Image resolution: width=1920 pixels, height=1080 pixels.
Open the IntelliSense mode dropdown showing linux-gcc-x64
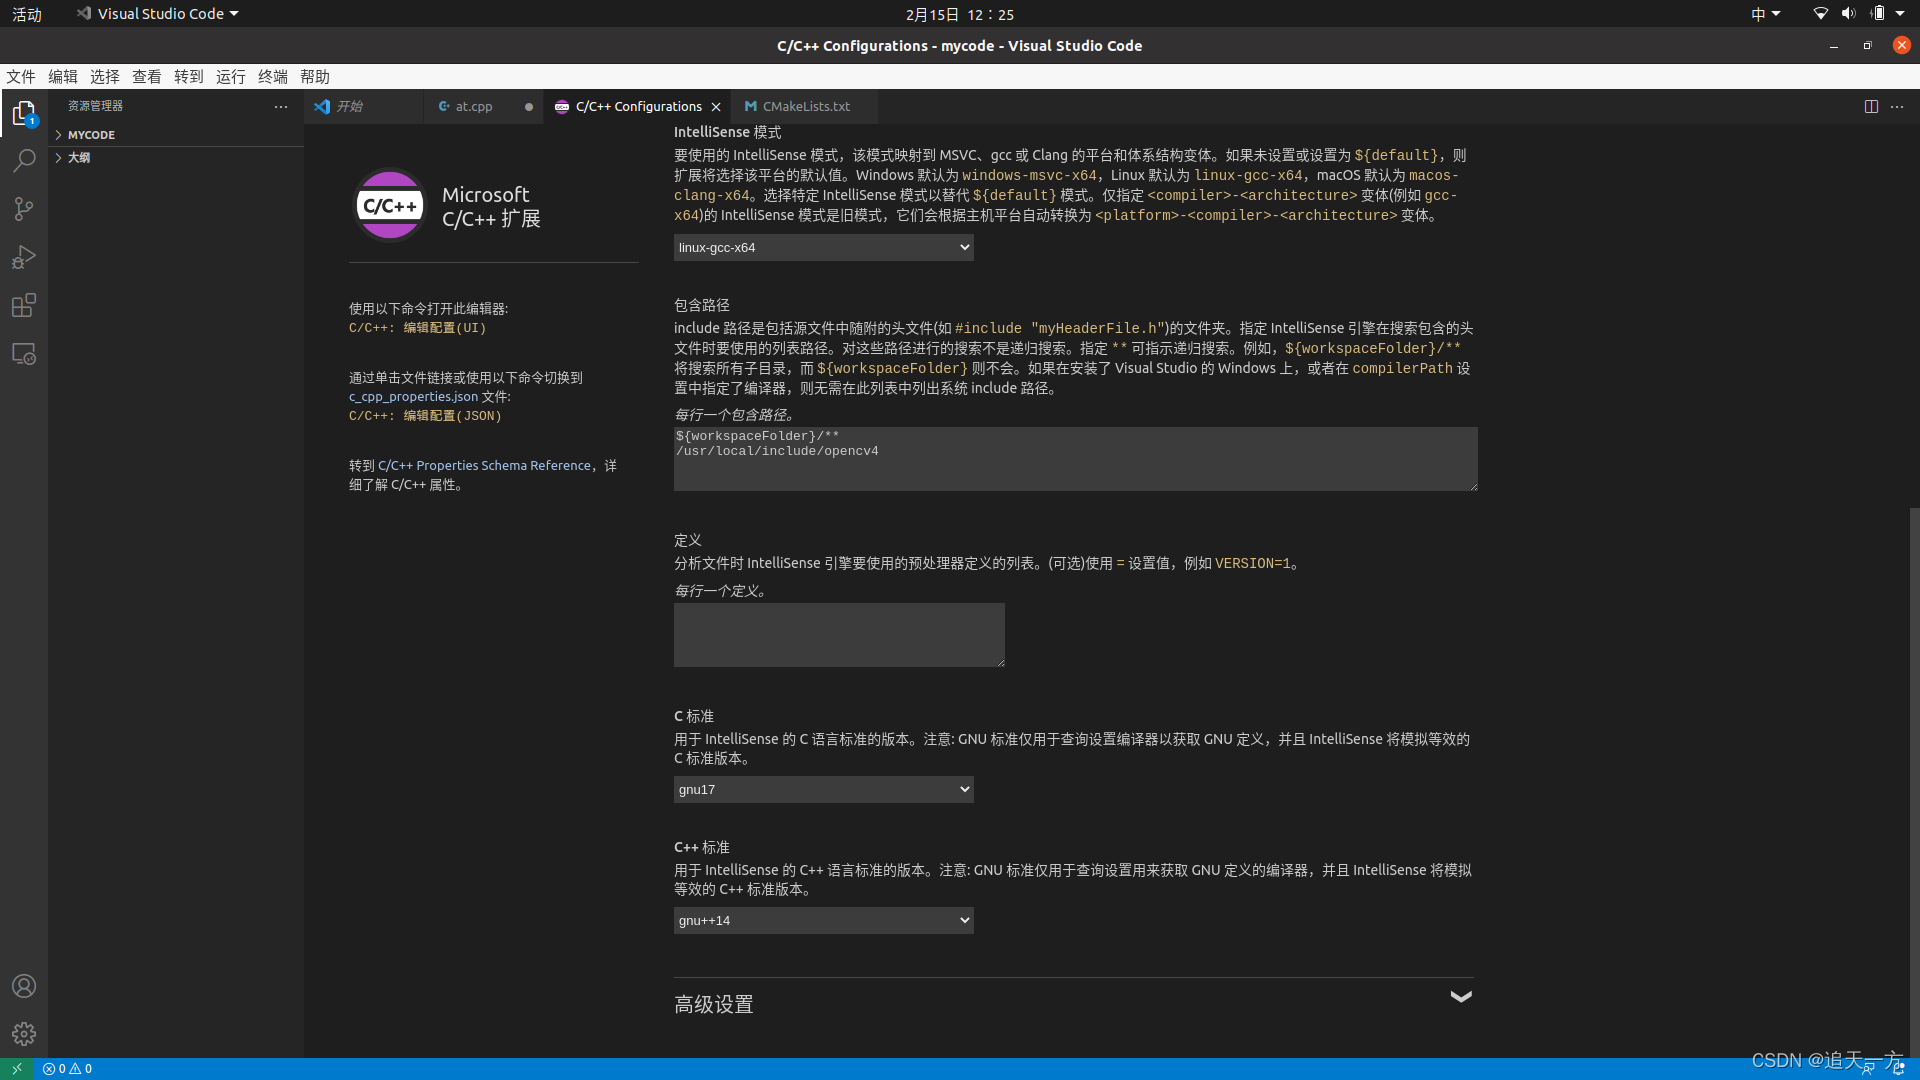coord(822,247)
